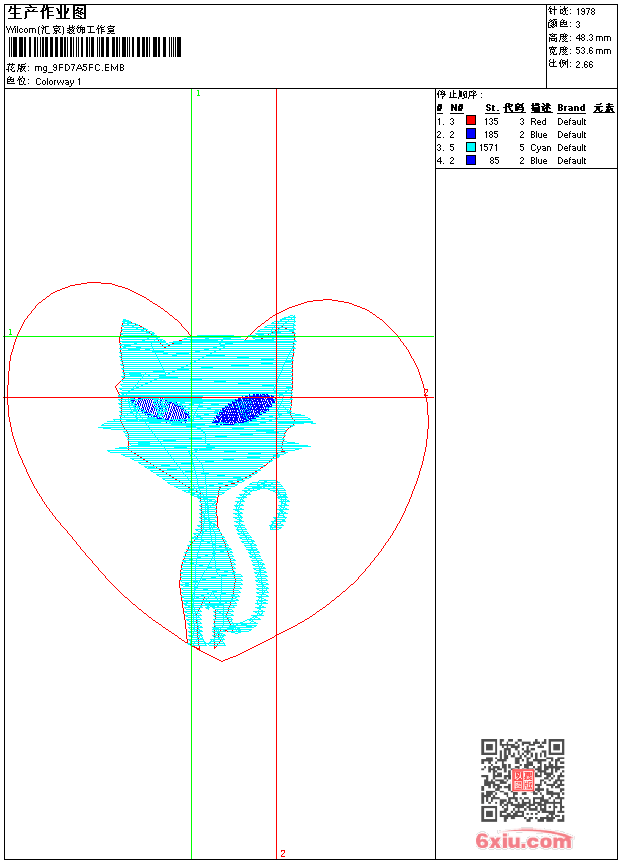This screenshot has height=860, width=620.
Task: Click the 代码 column header
Action: click(514, 108)
